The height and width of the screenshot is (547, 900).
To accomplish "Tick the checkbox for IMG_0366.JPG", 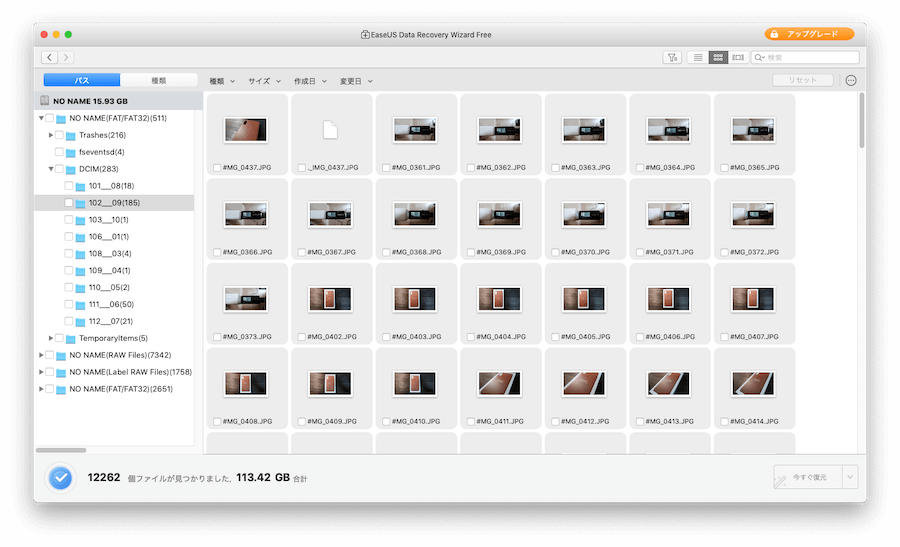I will [217, 252].
